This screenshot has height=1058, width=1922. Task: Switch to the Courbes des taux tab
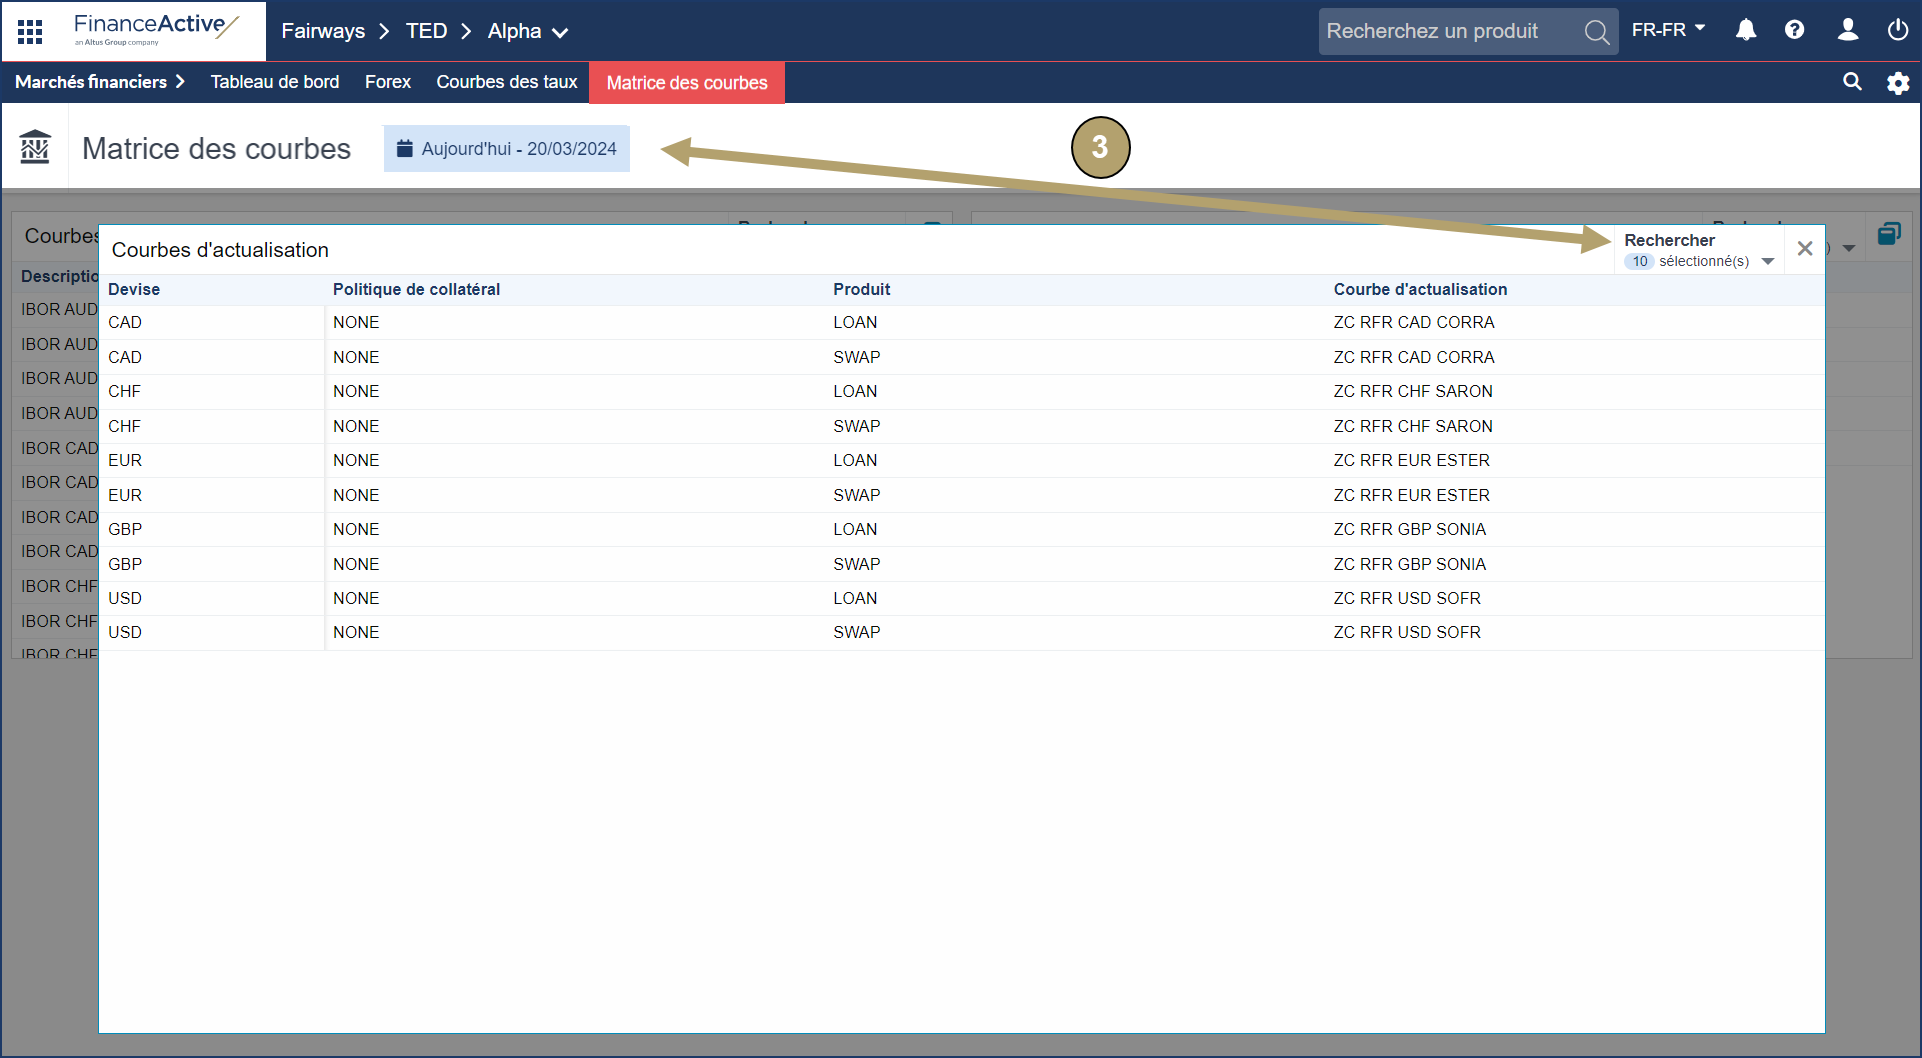coord(506,82)
